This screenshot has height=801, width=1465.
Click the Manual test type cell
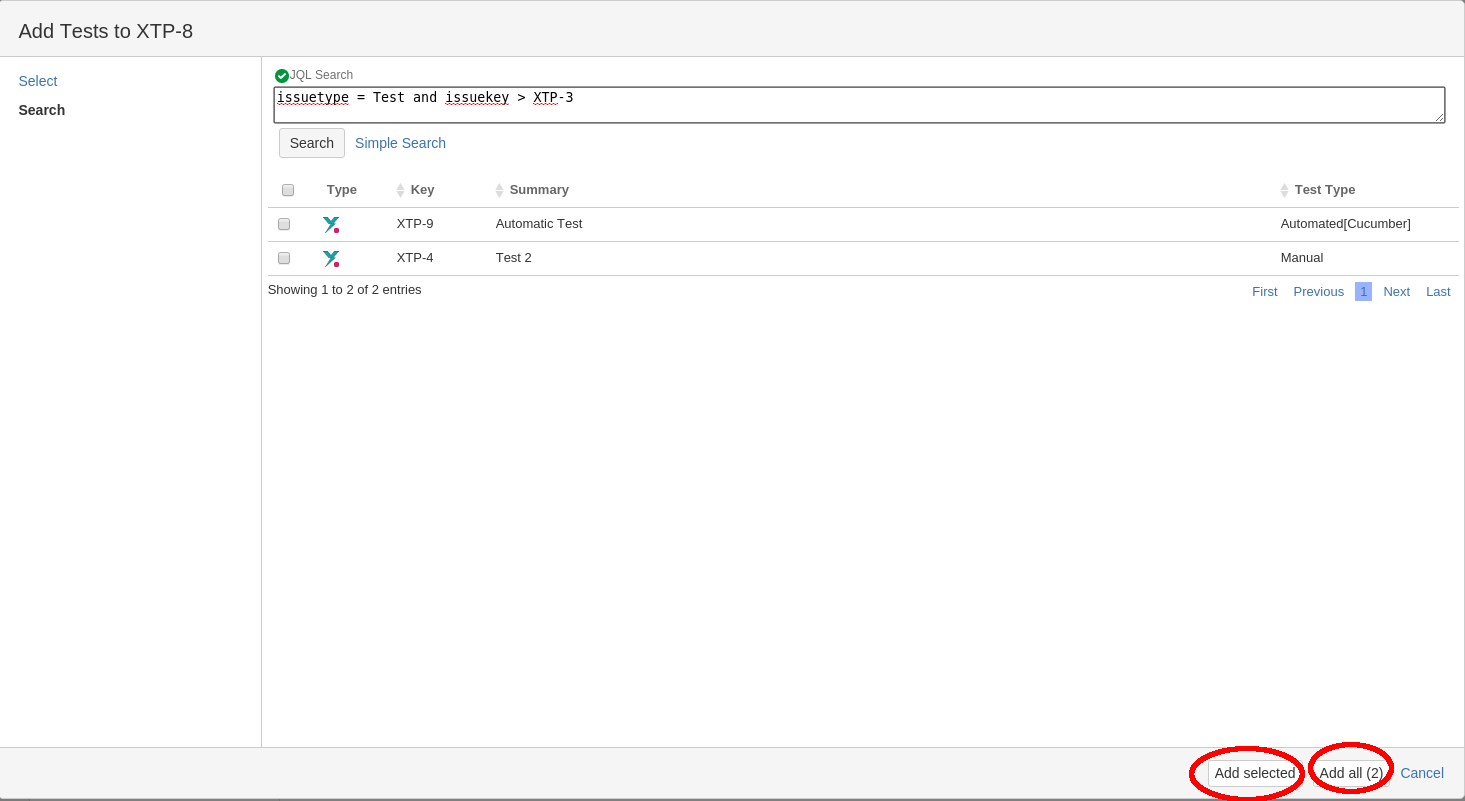pyautogui.click(x=1302, y=258)
